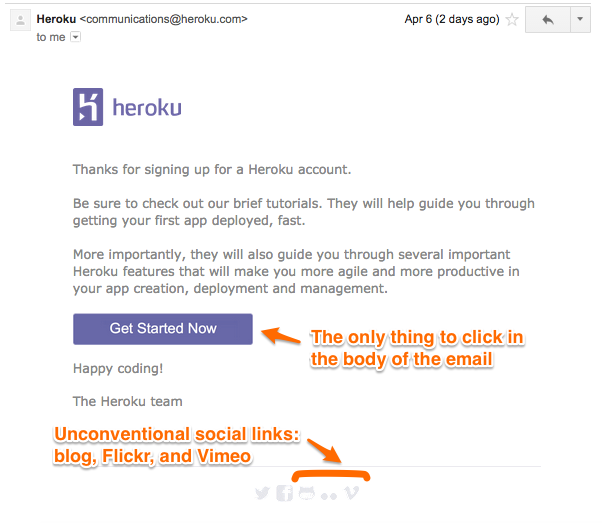Open the Facebook link in the footer
Viewport: 602px width, 523px height.
pyautogui.click(x=284, y=493)
